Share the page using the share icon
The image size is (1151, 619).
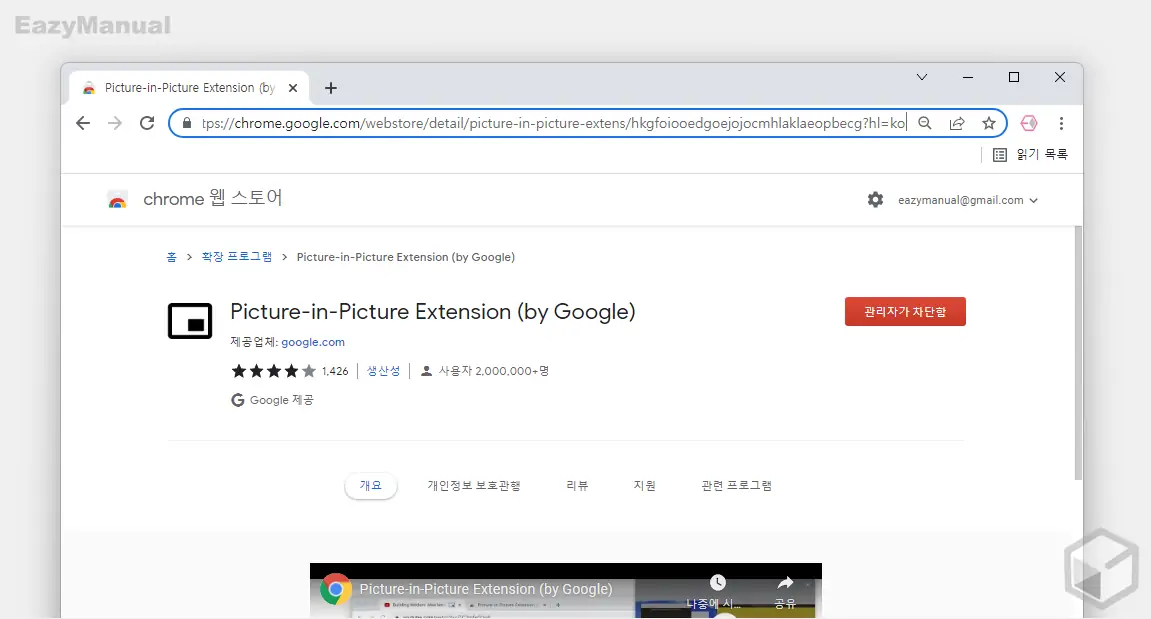point(957,123)
